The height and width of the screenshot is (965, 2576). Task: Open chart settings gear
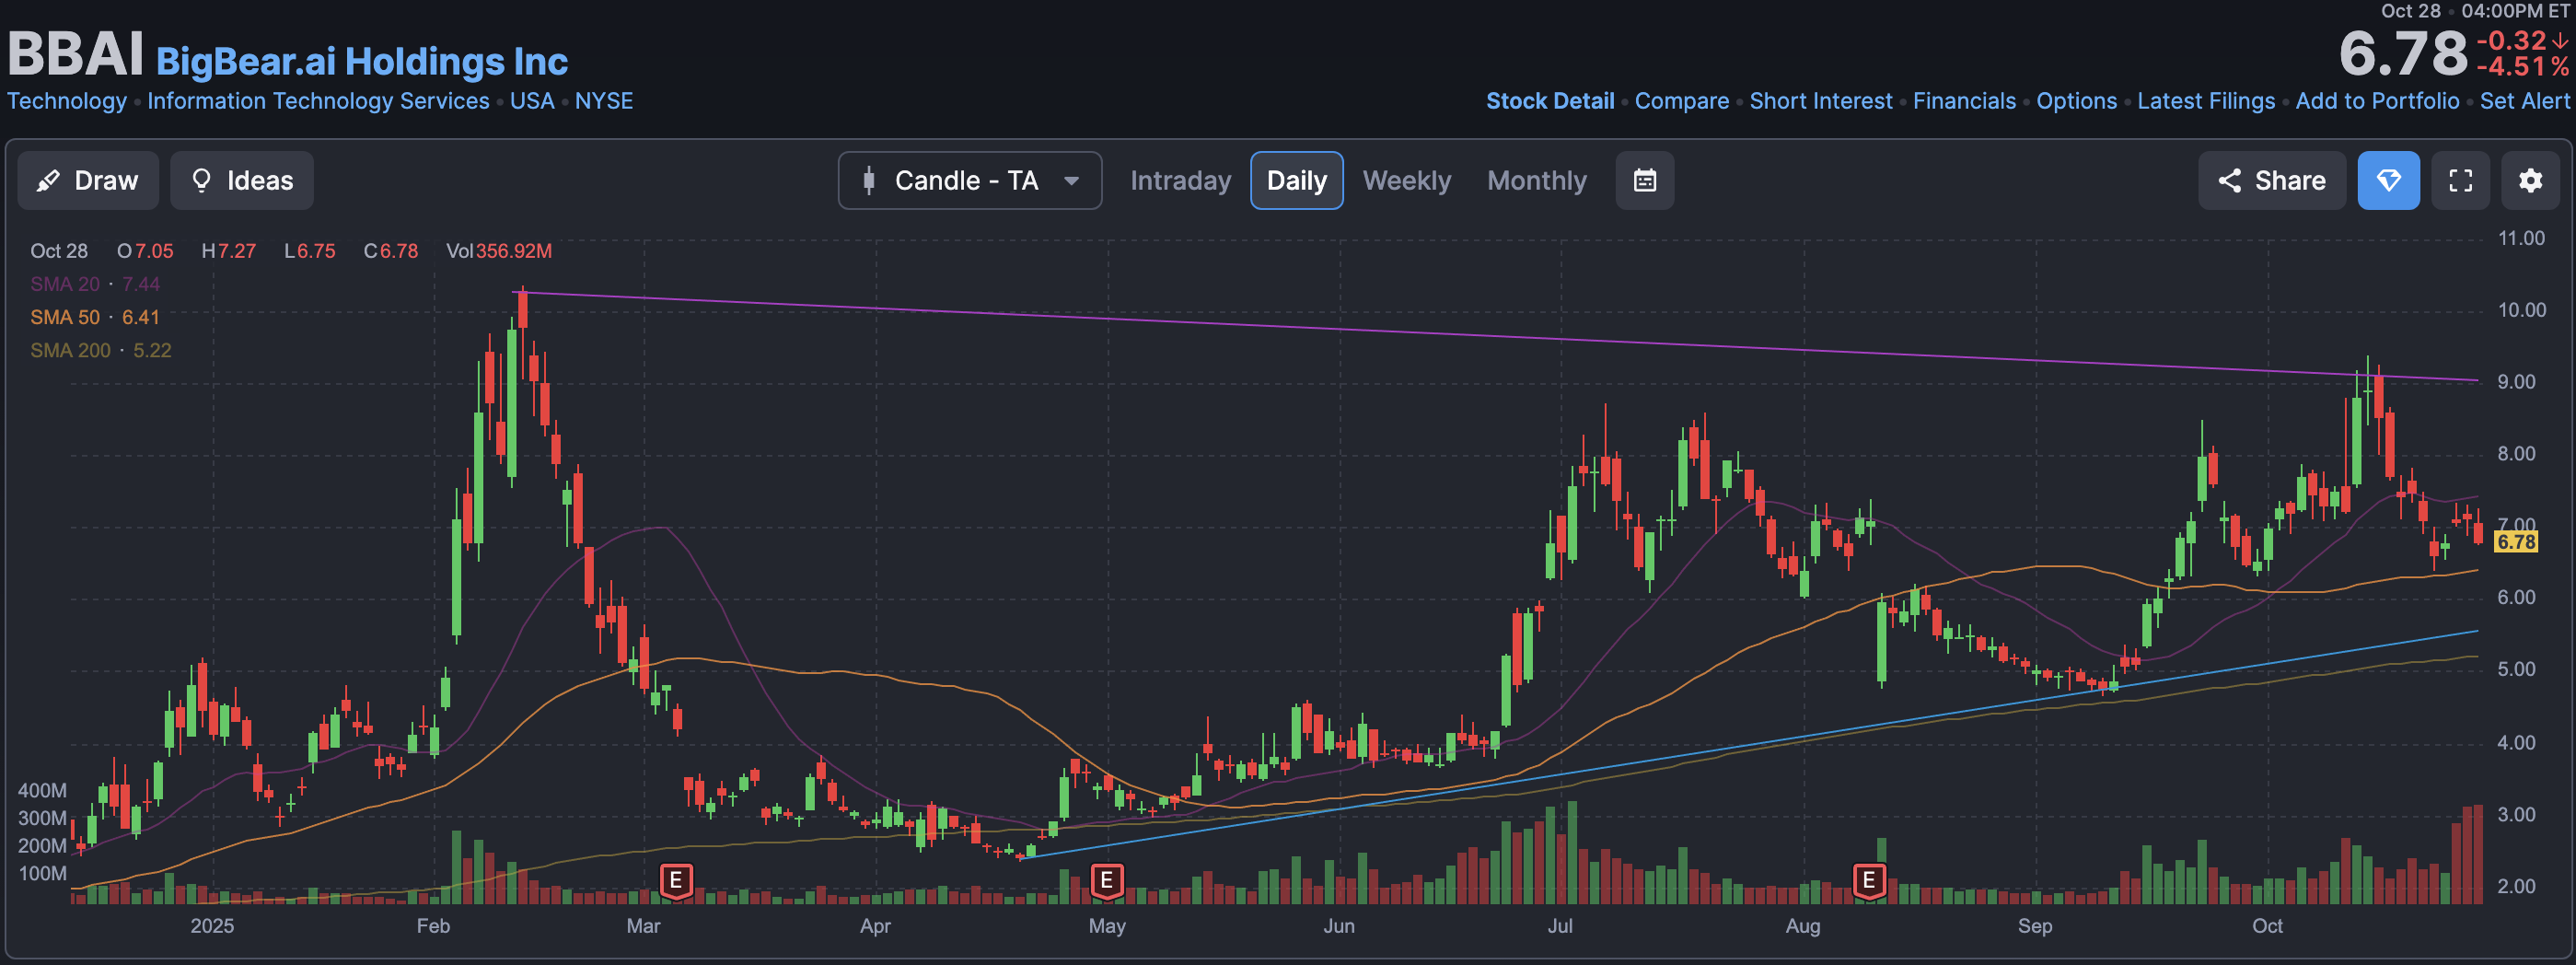click(x=2530, y=180)
